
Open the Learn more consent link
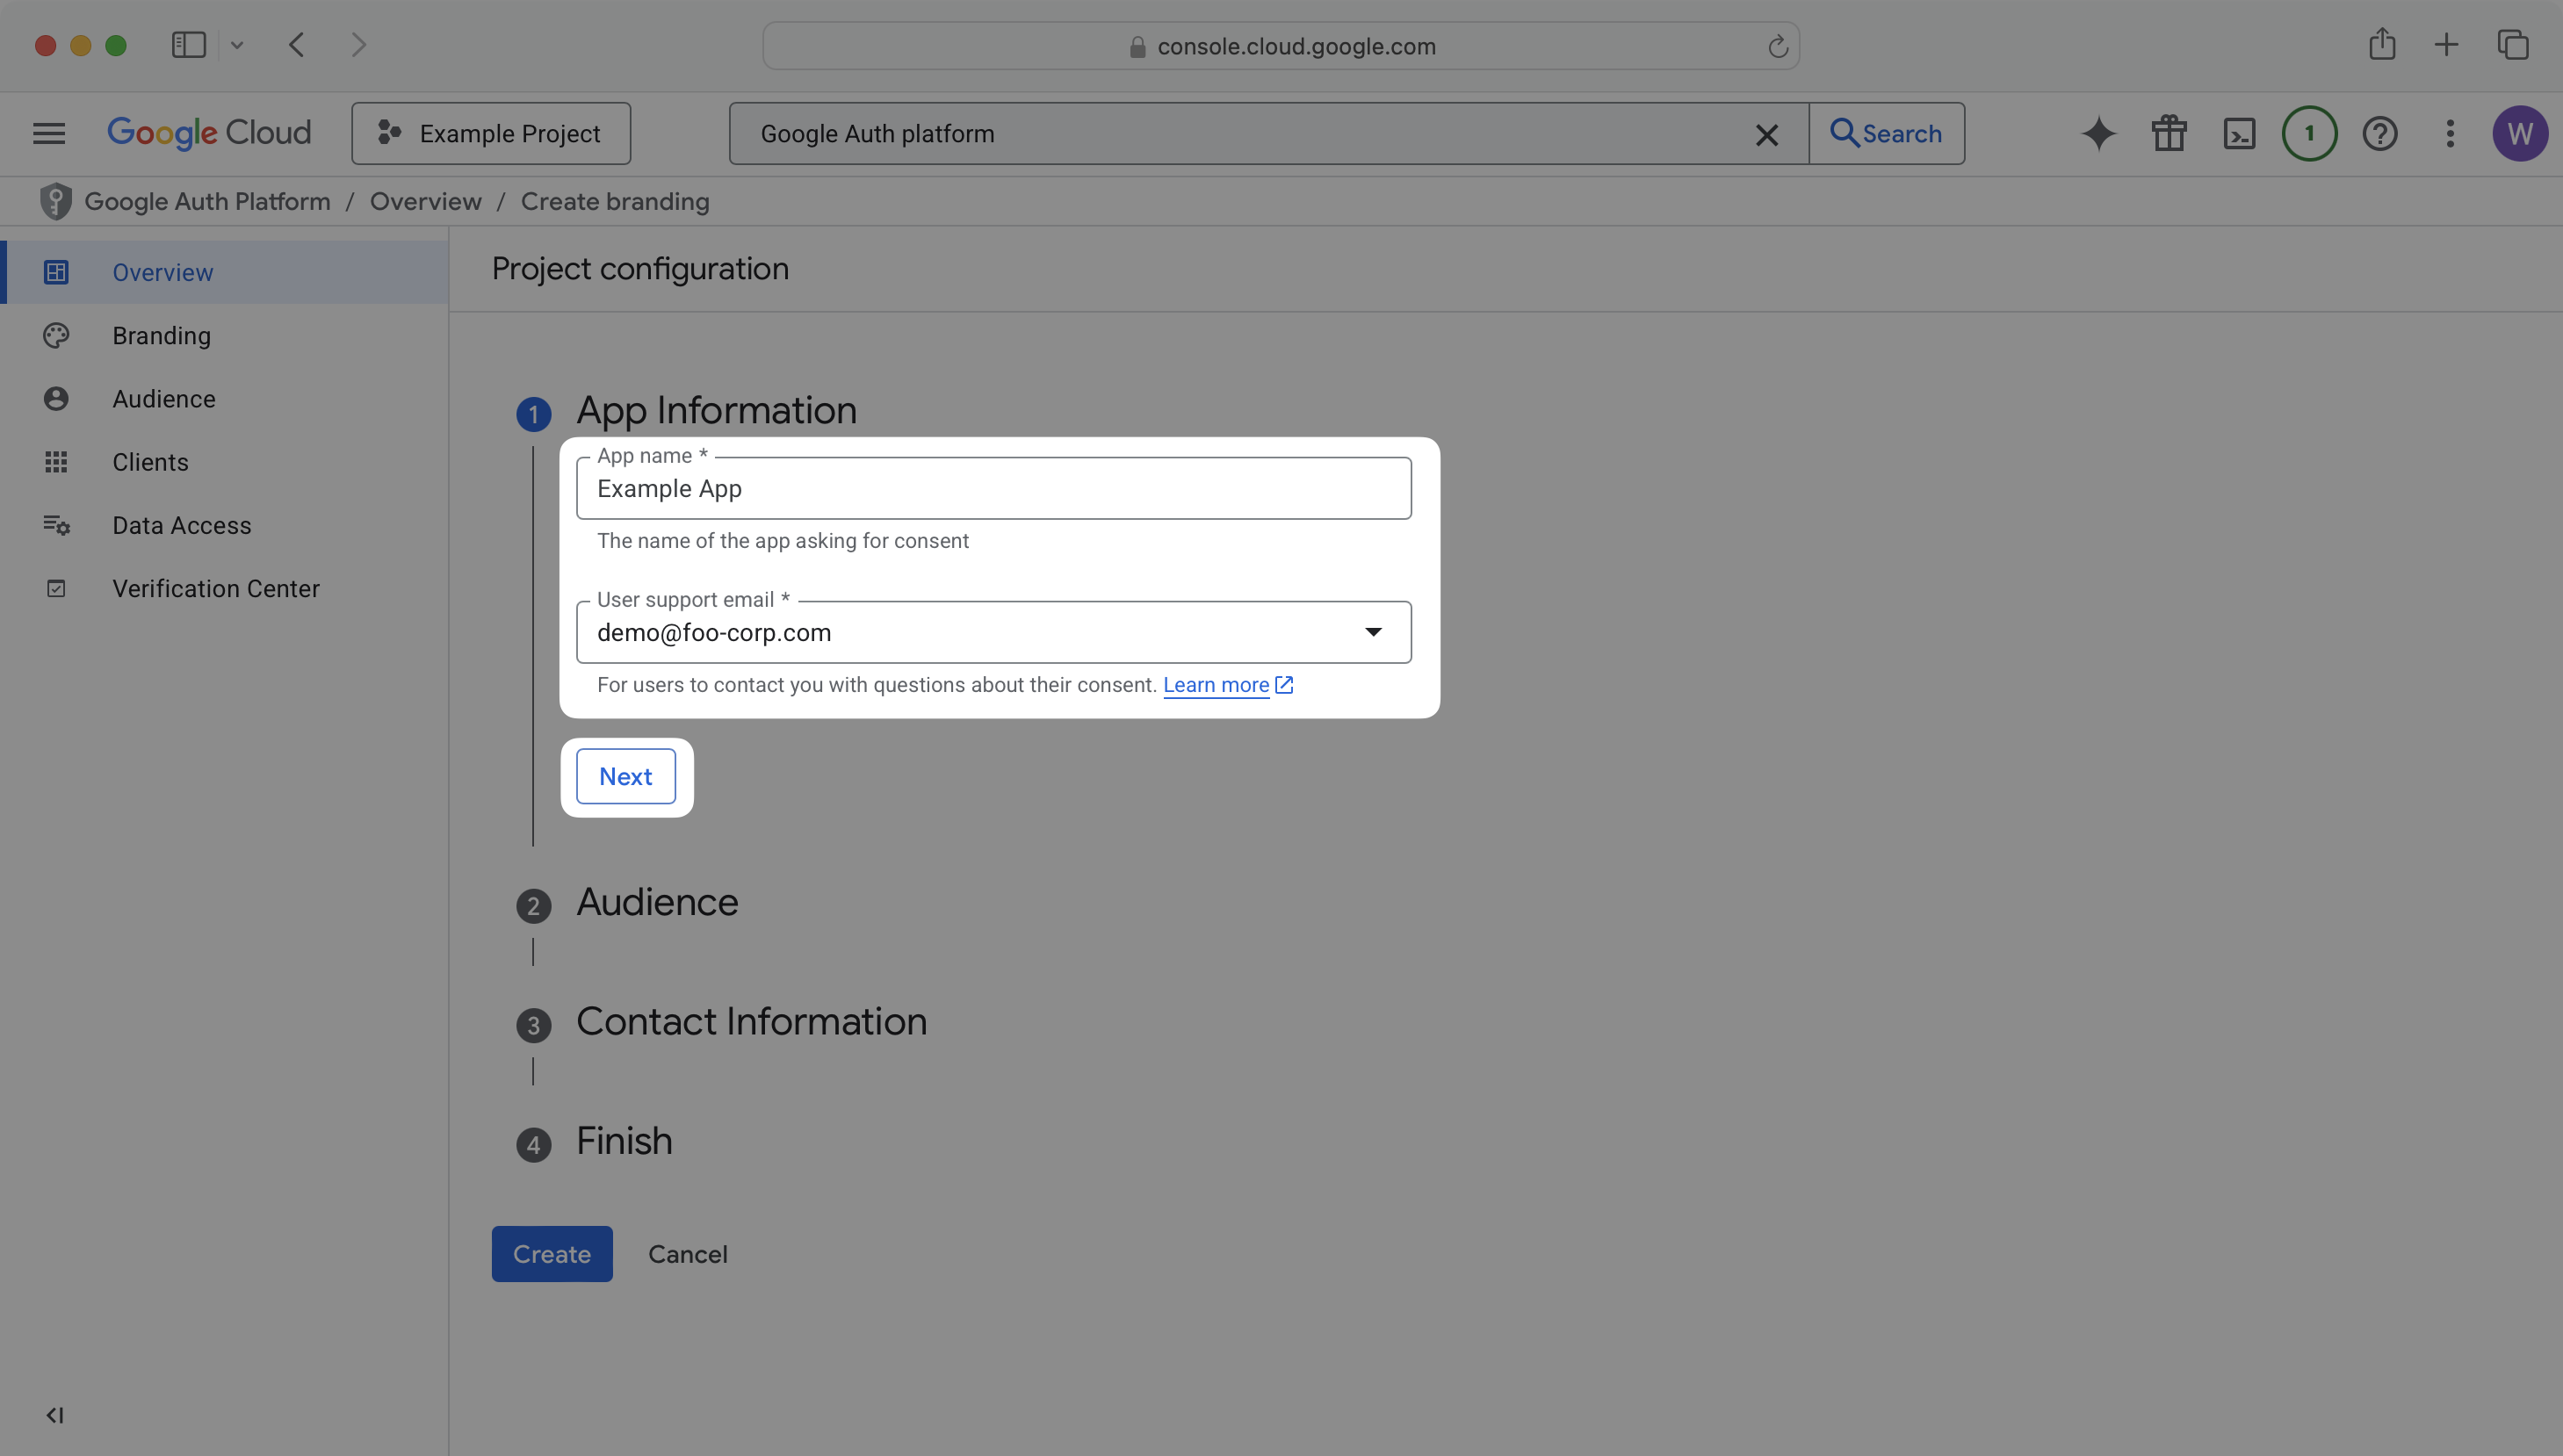tap(1216, 685)
